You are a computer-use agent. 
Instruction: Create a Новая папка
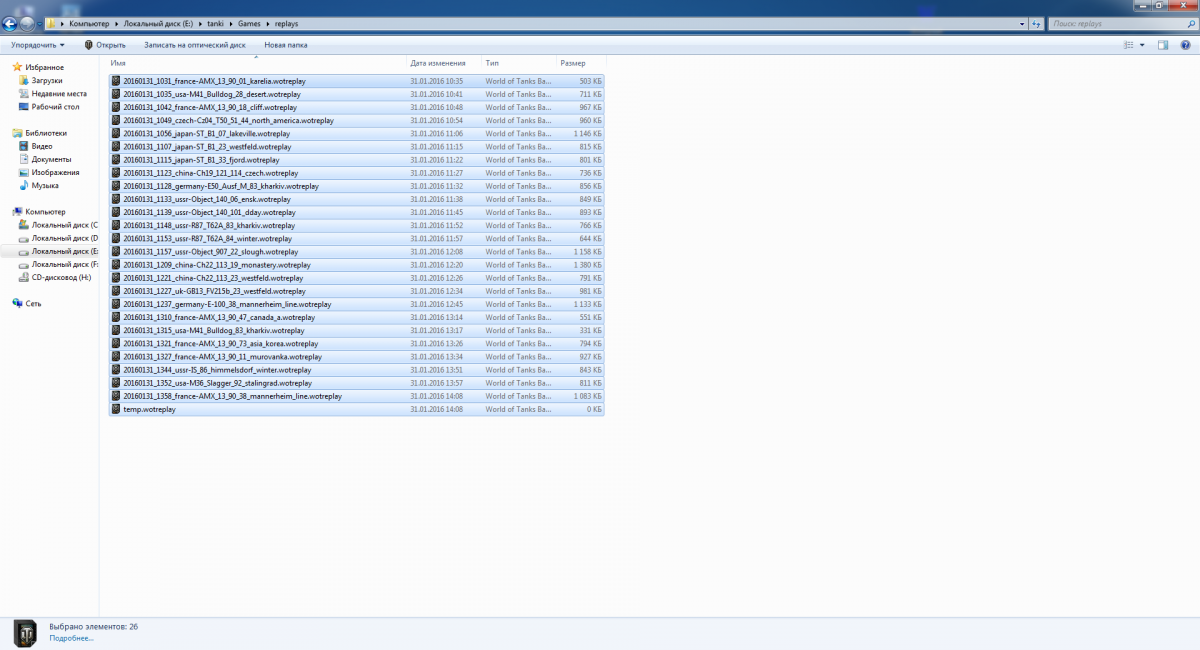[286, 45]
